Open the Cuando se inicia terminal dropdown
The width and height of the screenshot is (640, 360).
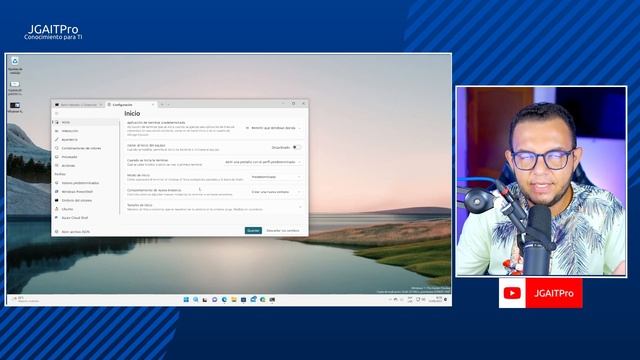tap(263, 162)
